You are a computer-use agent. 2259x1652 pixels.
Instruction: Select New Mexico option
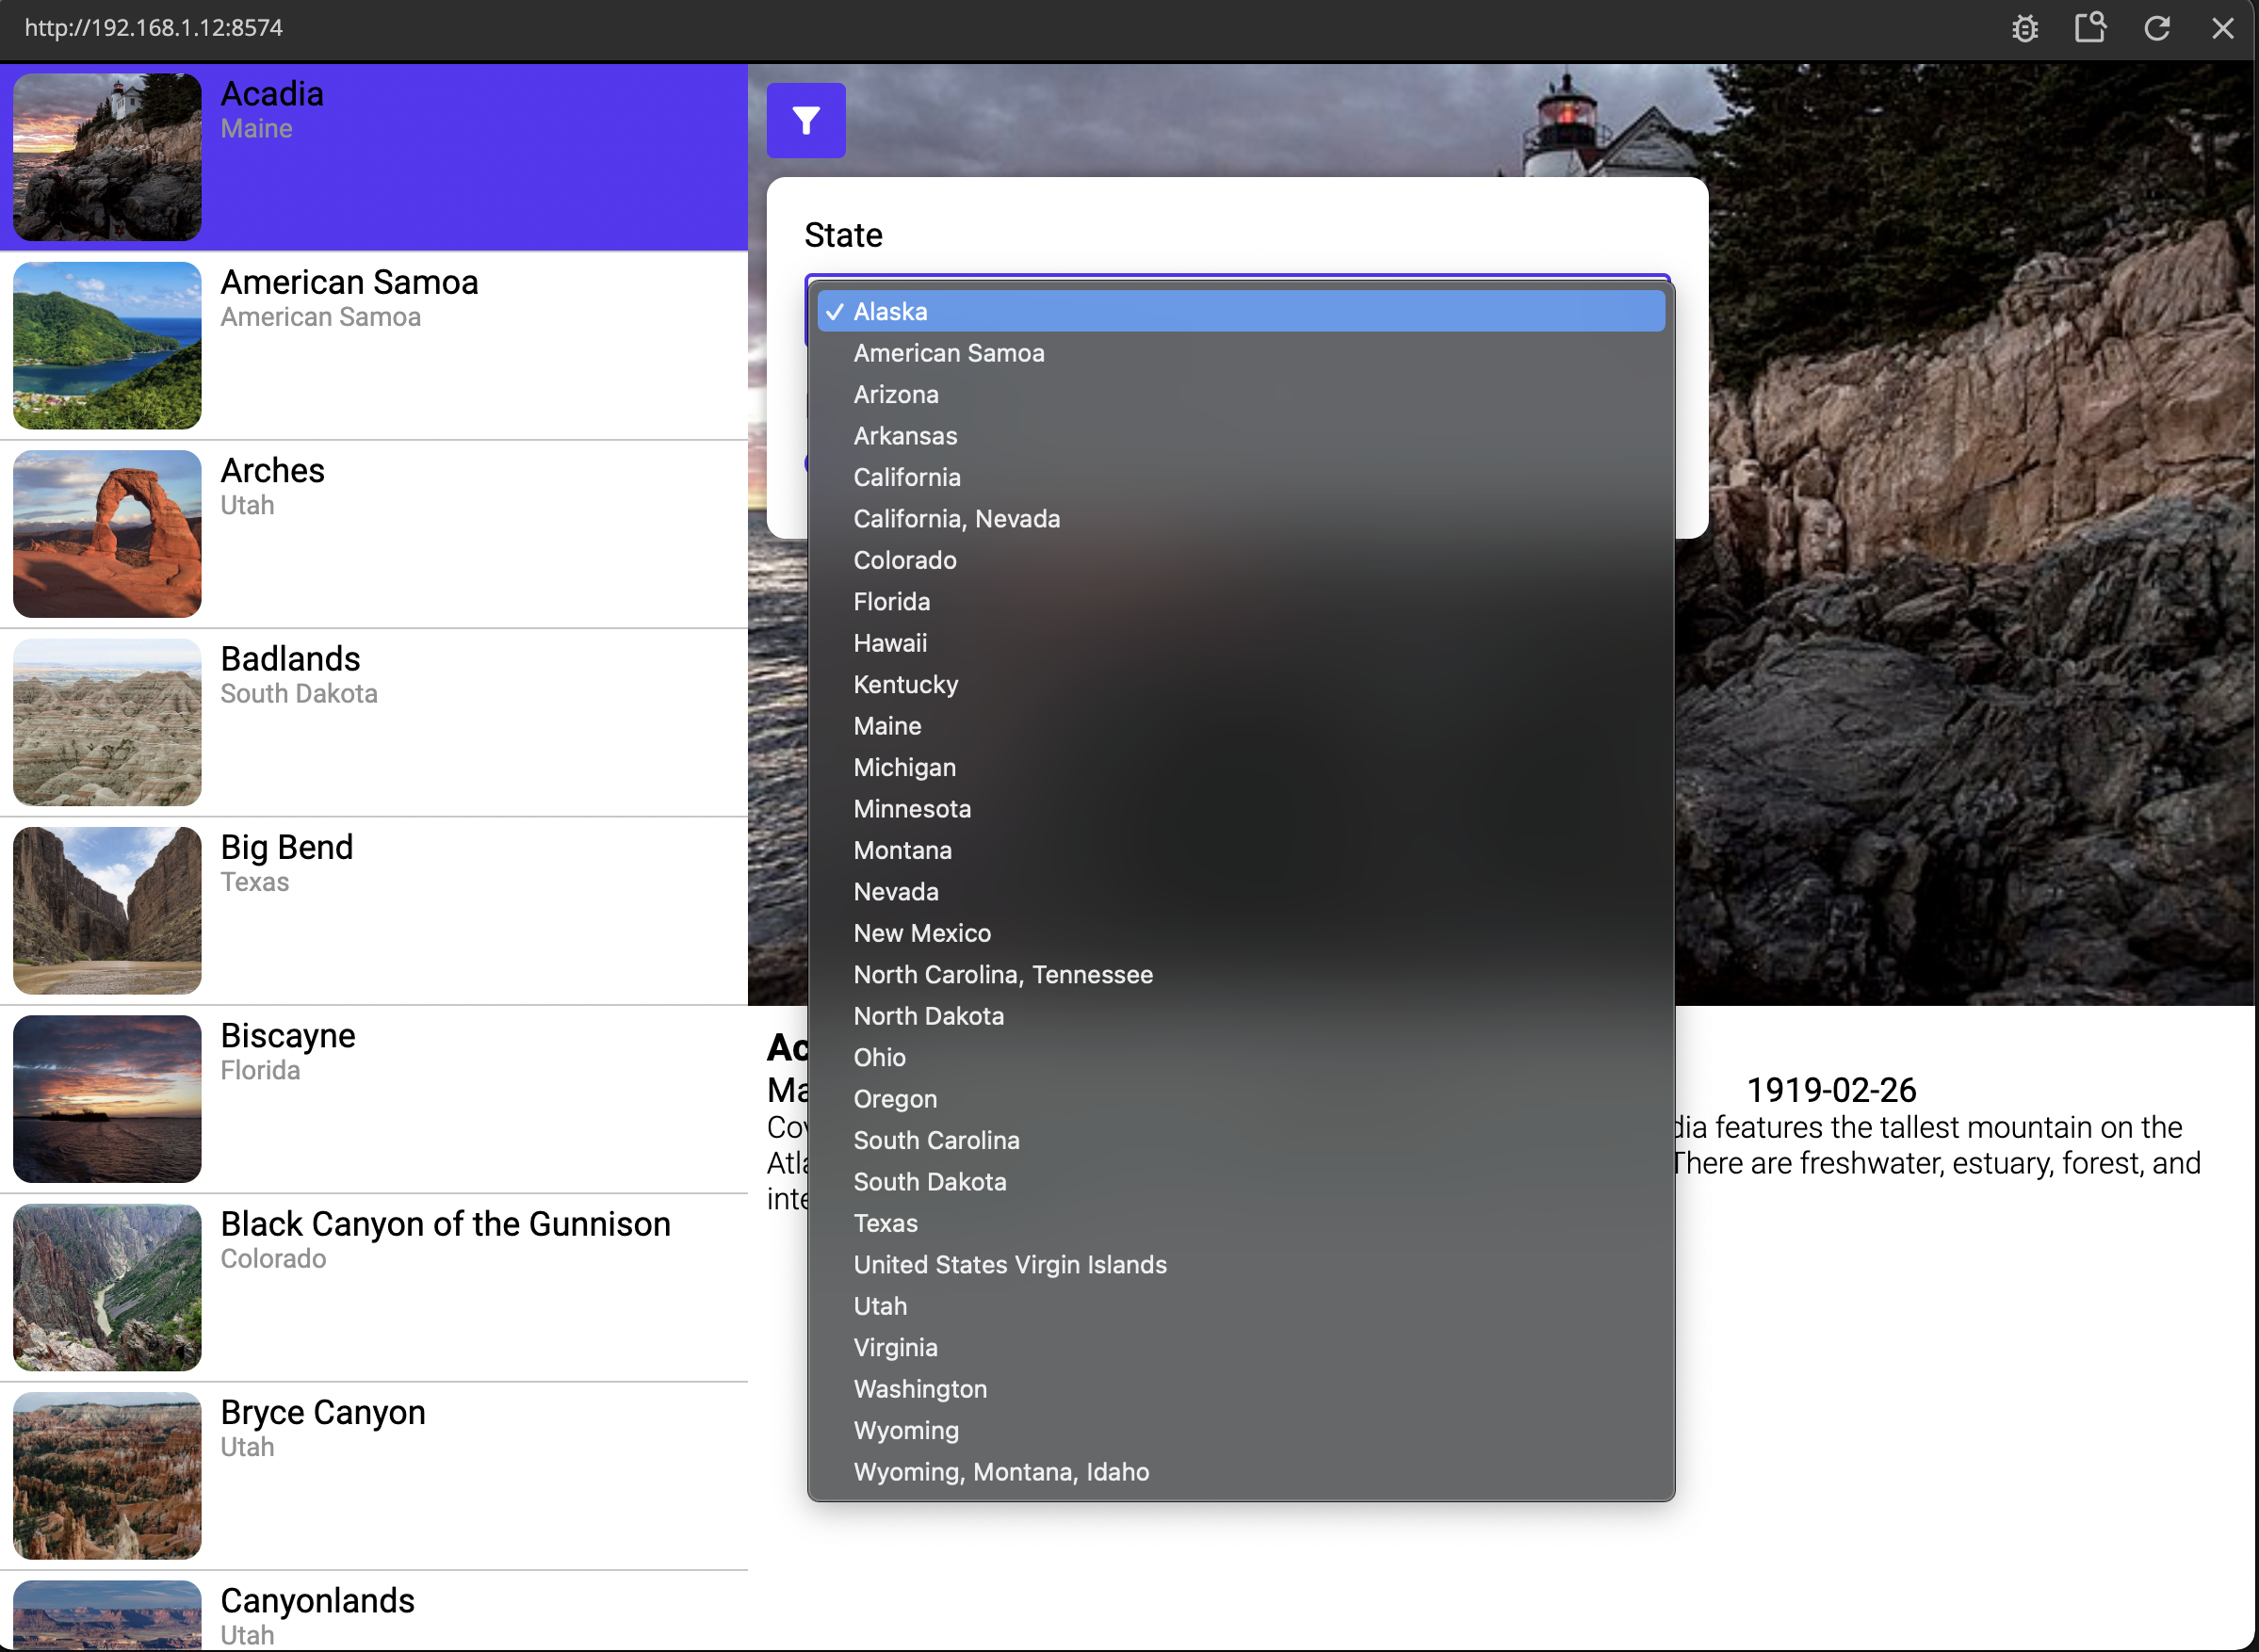(x=1241, y=933)
